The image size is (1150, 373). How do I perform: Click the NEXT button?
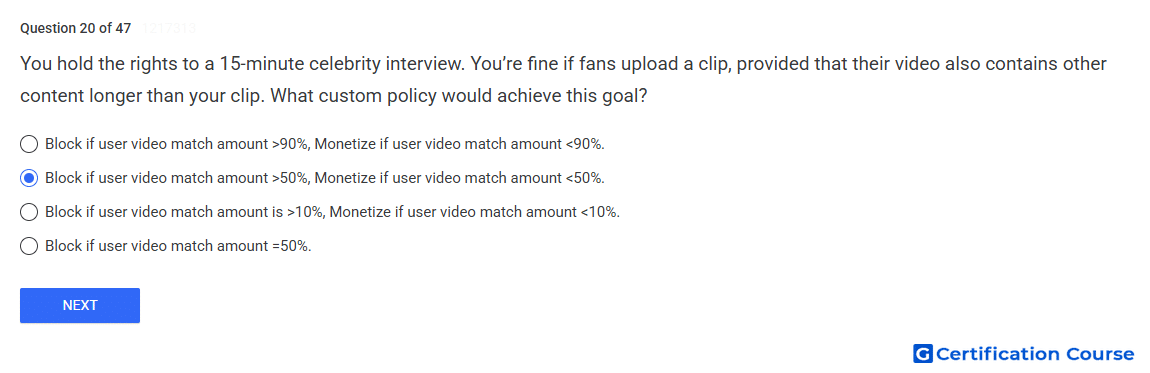80,306
